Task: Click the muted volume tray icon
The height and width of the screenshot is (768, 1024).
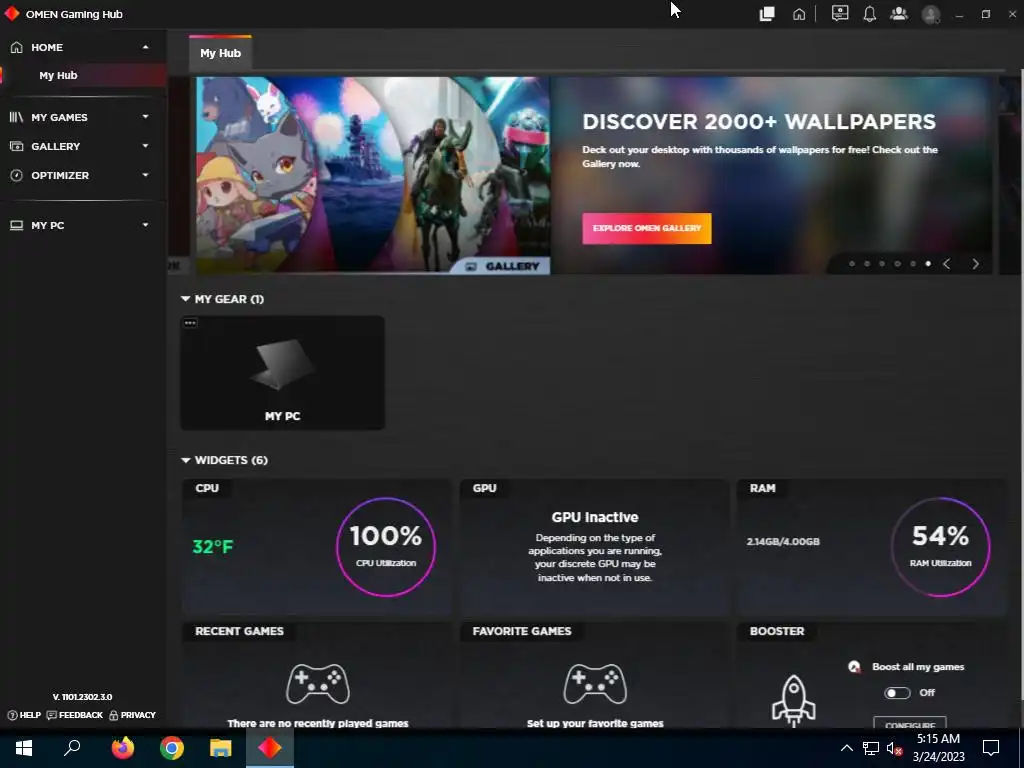Action: (x=894, y=748)
